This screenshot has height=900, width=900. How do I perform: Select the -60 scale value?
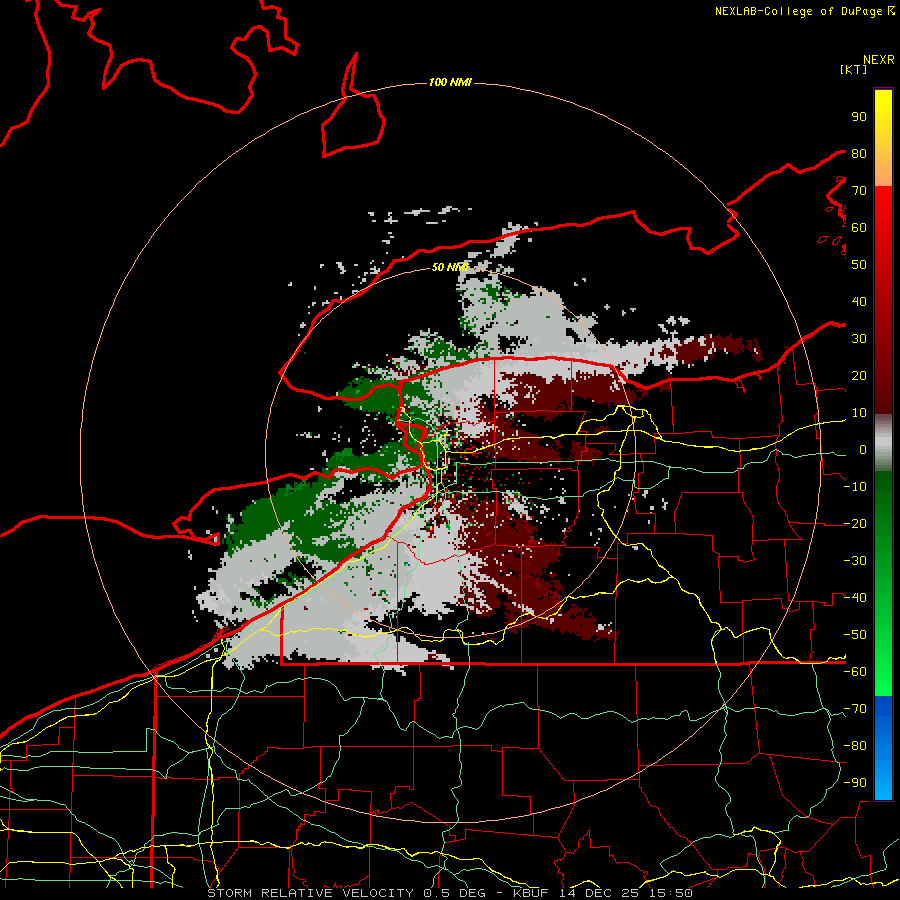(855, 672)
